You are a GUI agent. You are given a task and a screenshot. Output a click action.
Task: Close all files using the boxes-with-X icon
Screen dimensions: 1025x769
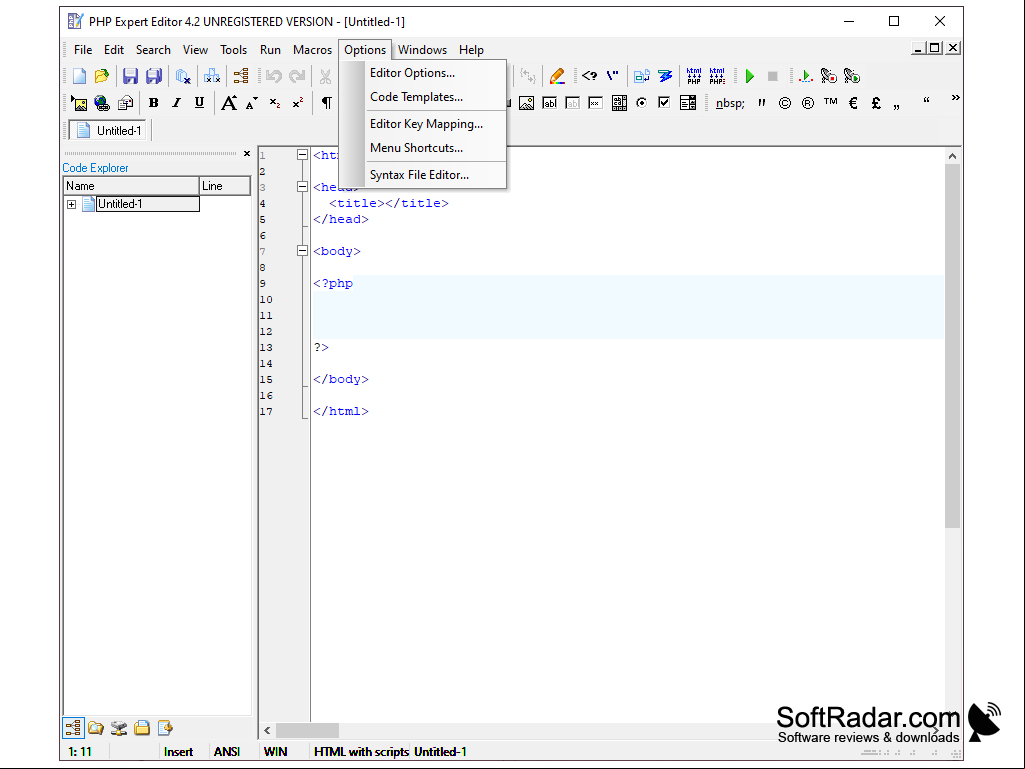coord(212,77)
